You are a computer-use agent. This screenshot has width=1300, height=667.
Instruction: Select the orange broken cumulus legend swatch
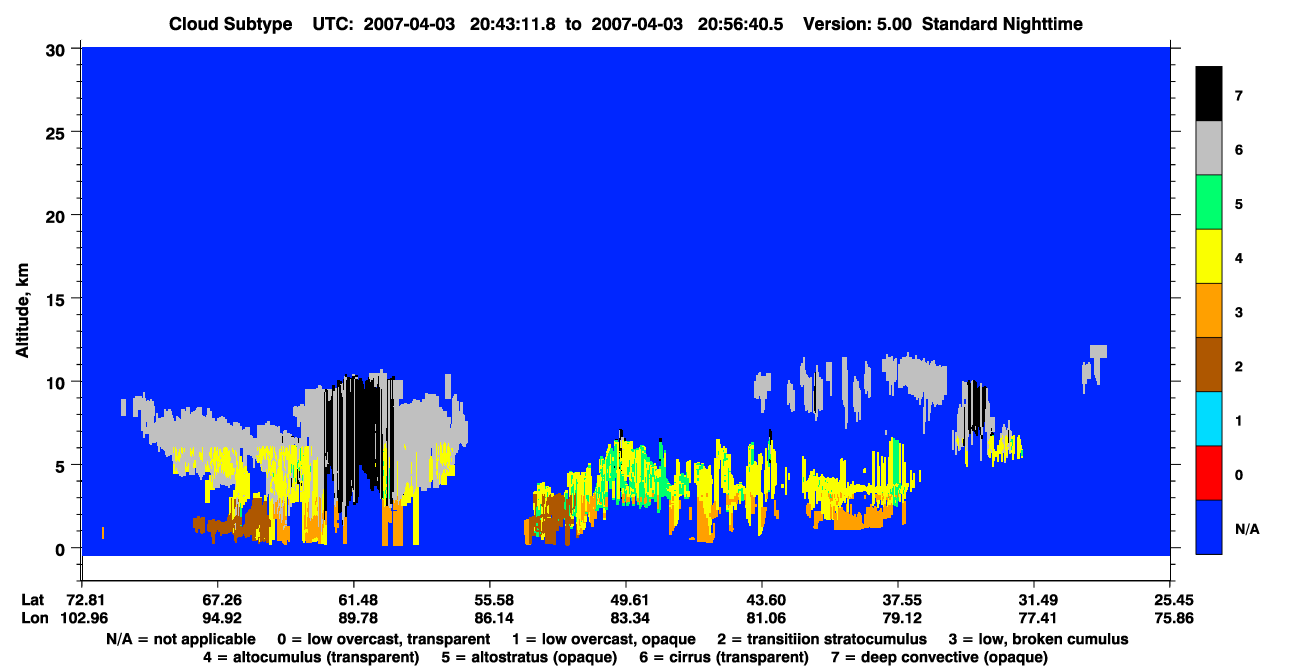pos(1209,311)
